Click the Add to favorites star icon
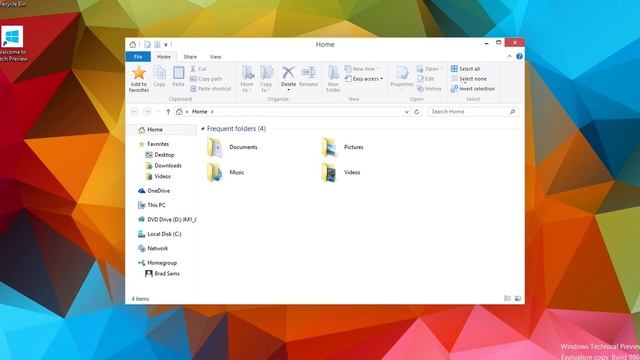The width and height of the screenshot is (640, 360). point(139,73)
